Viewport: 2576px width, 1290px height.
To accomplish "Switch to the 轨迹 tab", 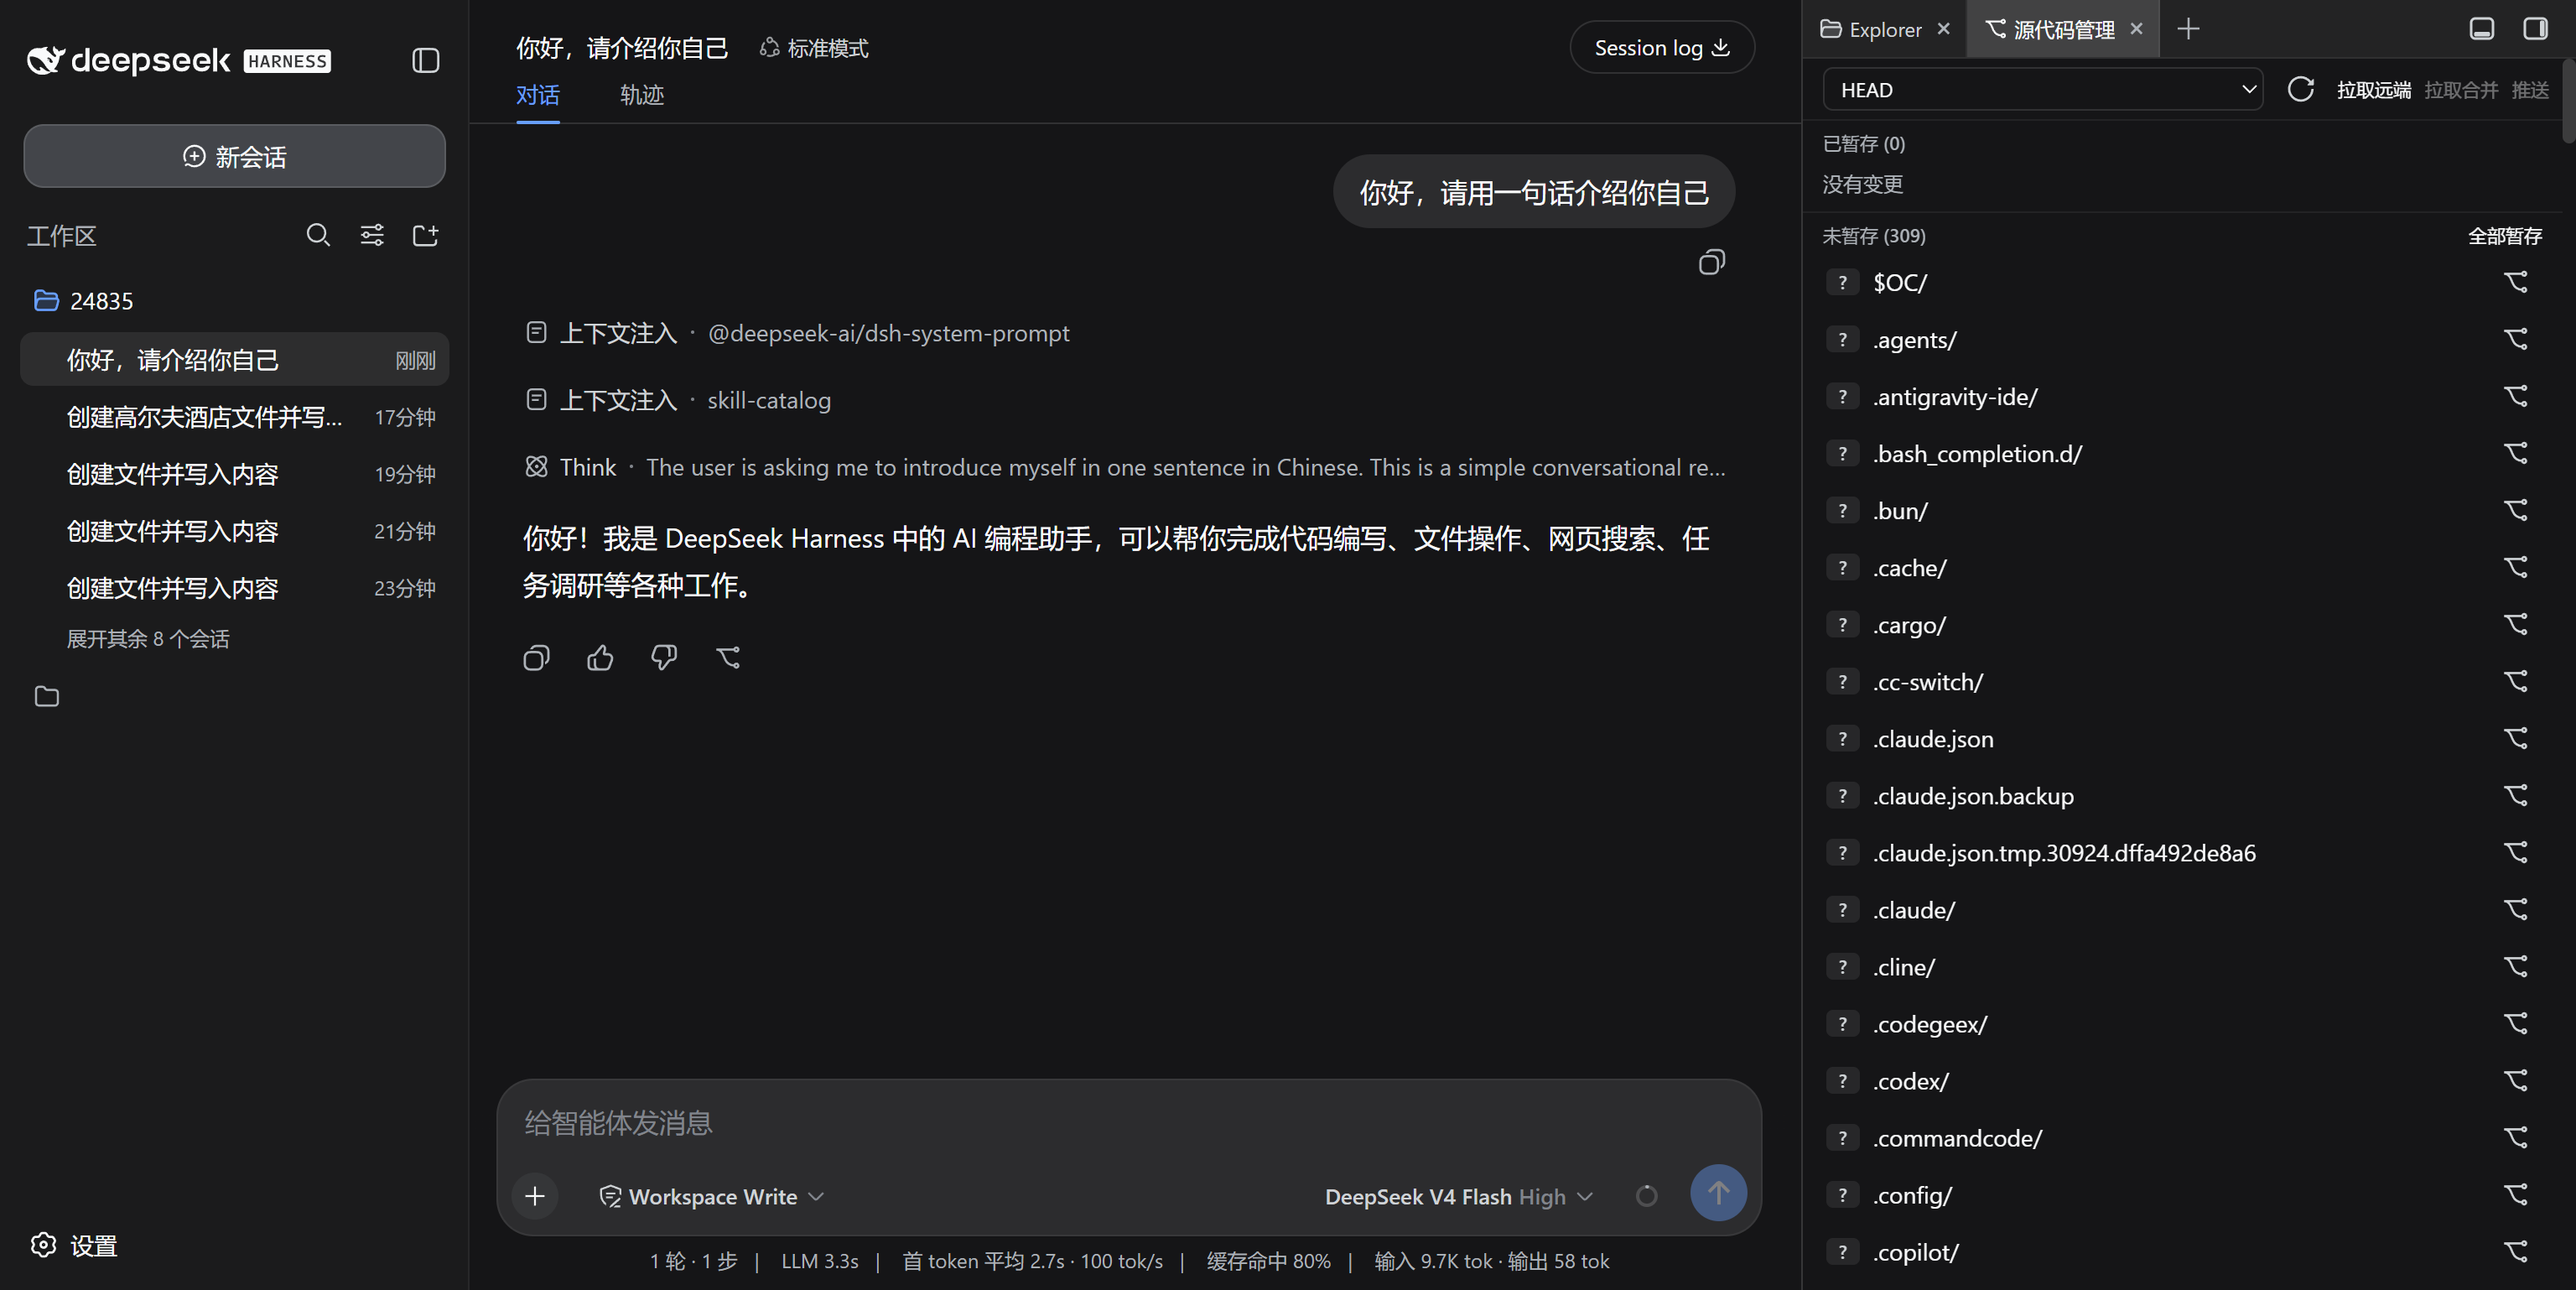I will pyautogui.click(x=642, y=95).
